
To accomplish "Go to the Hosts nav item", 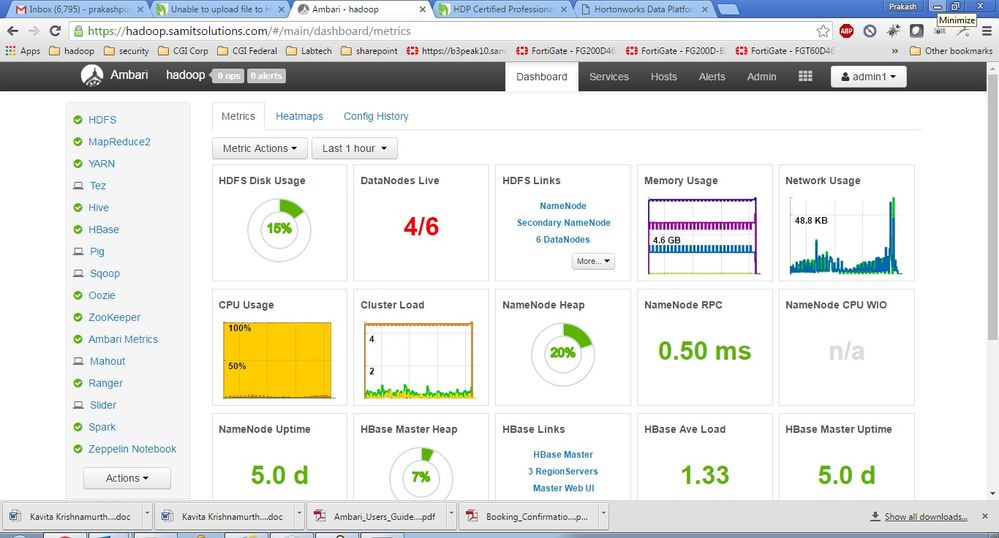I will coord(663,76).
